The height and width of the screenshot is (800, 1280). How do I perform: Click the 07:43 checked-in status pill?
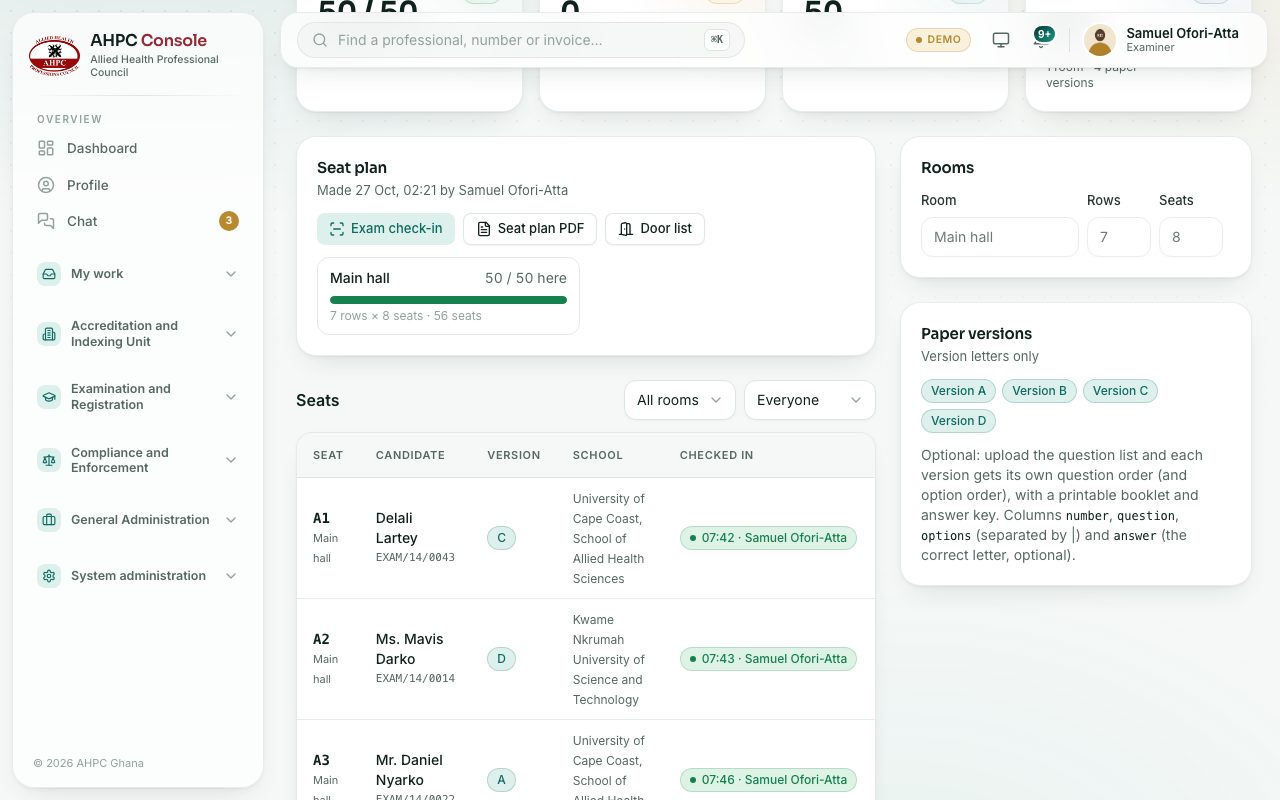click(768, 659)
